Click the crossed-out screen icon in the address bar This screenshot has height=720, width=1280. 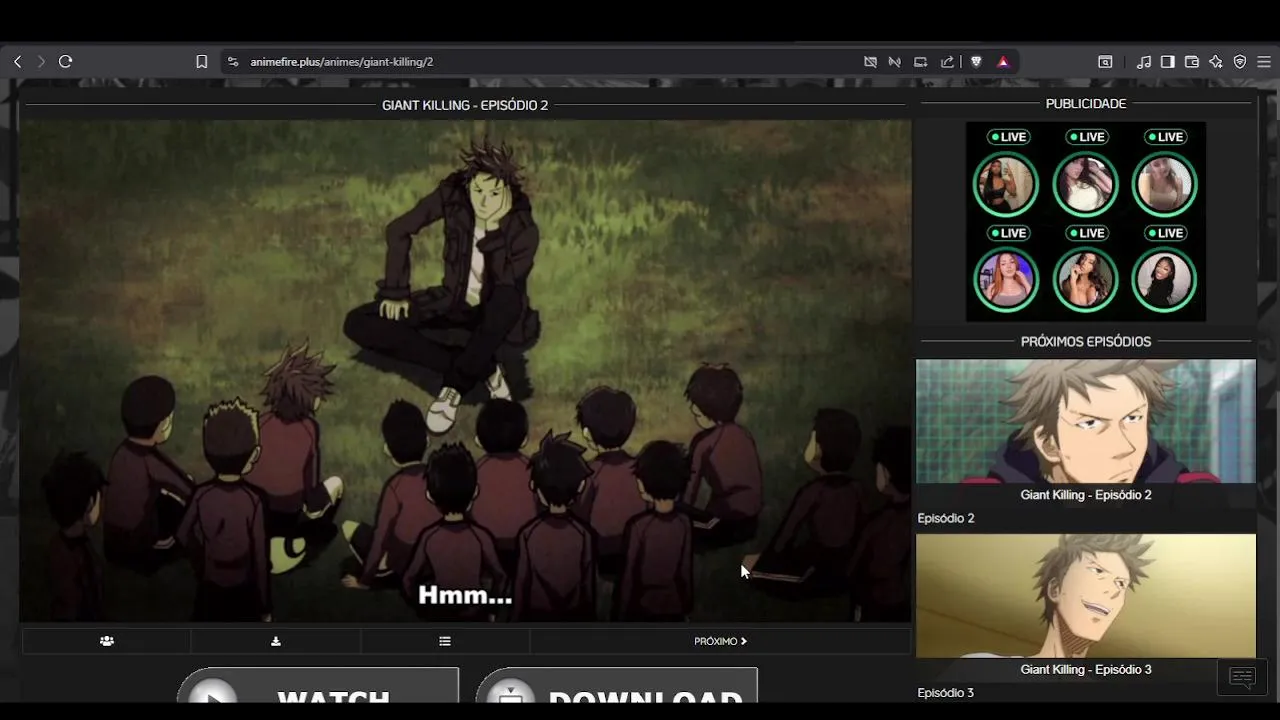point(870,62)
